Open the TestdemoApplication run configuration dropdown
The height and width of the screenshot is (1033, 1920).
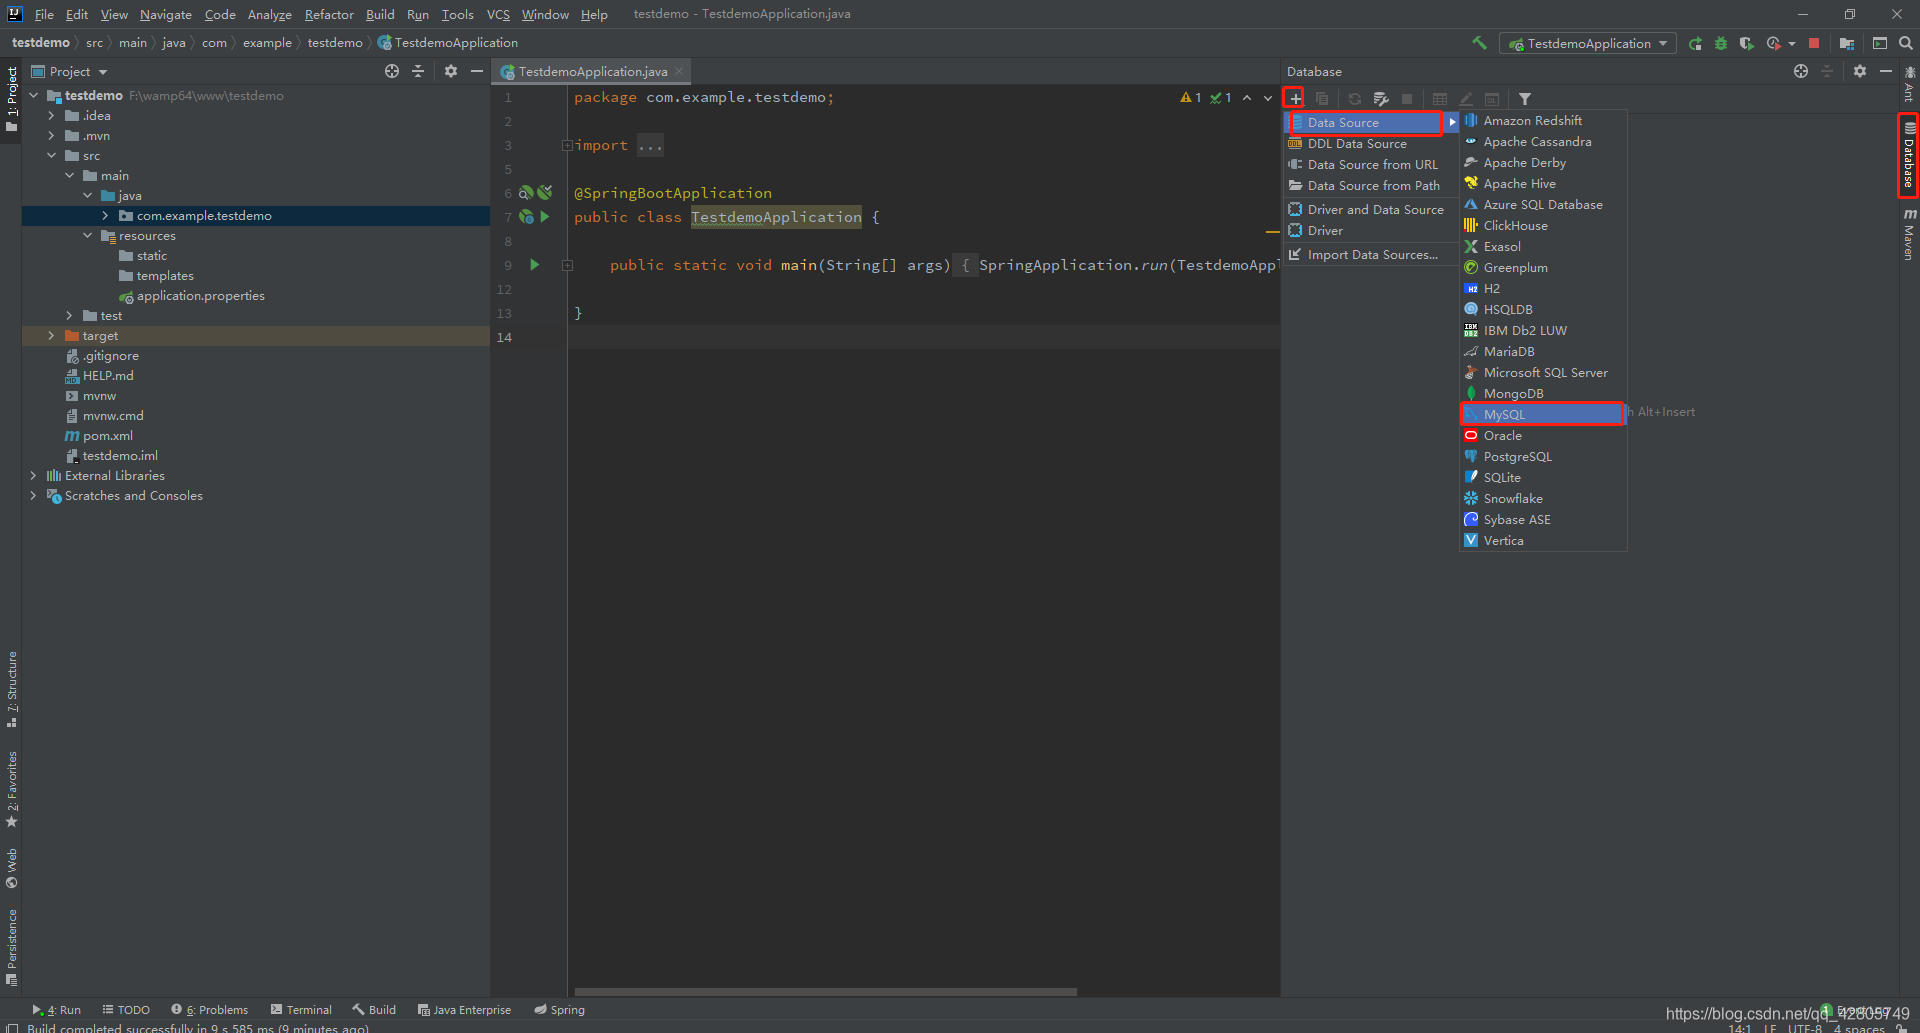(x=1589, y=43)
